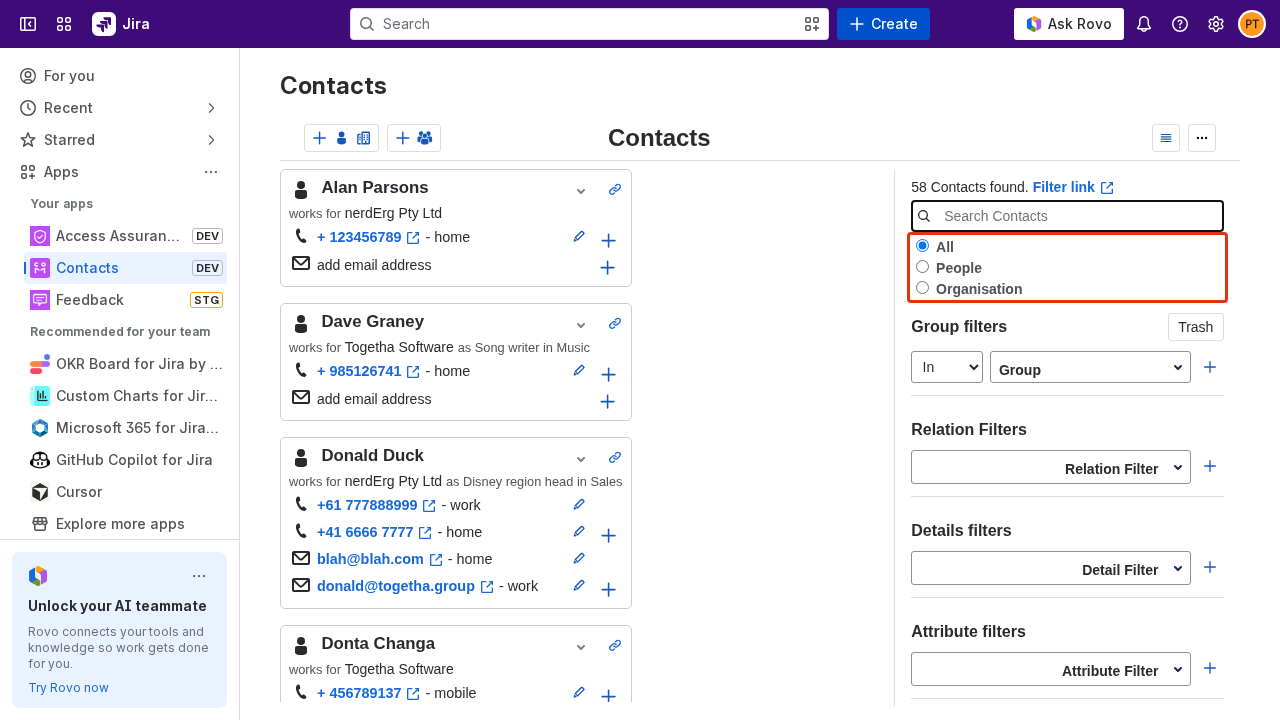Open the Apps more options ellipsis
1280x720 pixels.
coord(211,172)
